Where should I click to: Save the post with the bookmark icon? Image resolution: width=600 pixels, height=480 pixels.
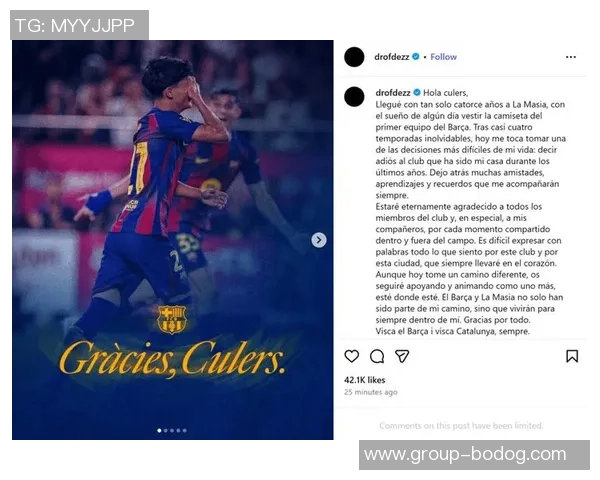coord(572,356)
